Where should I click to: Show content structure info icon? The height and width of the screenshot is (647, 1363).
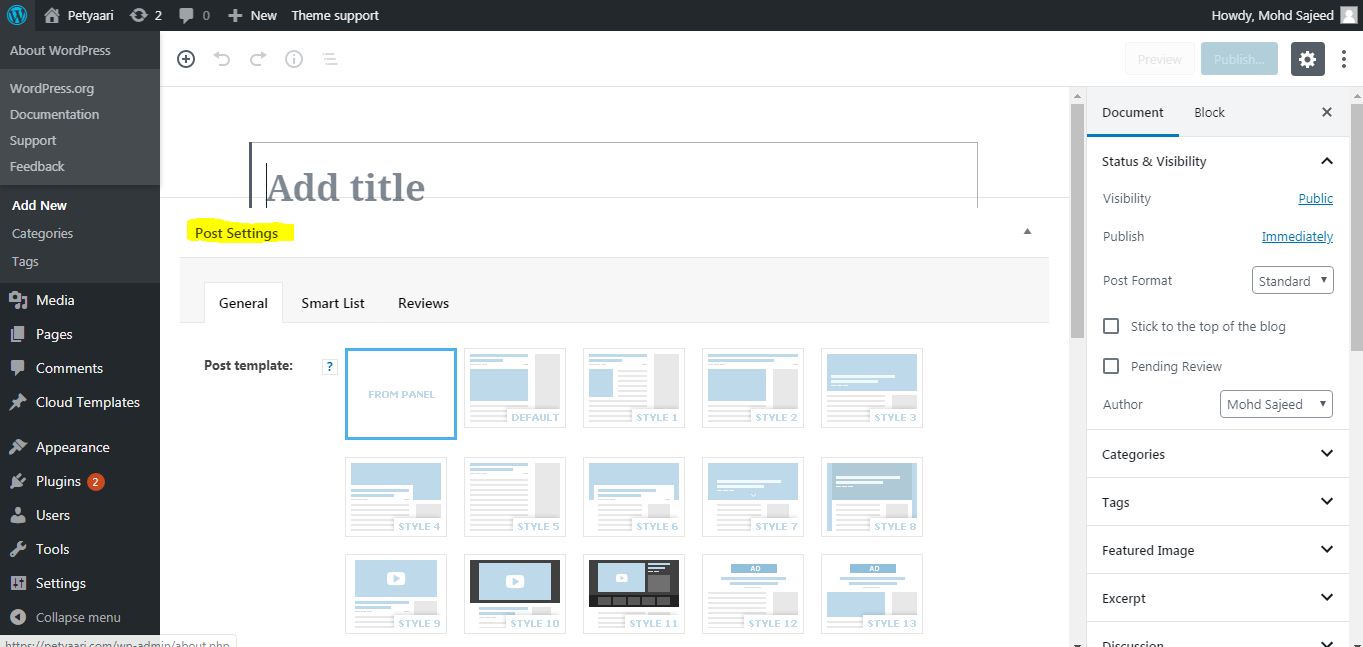(294, 59)
